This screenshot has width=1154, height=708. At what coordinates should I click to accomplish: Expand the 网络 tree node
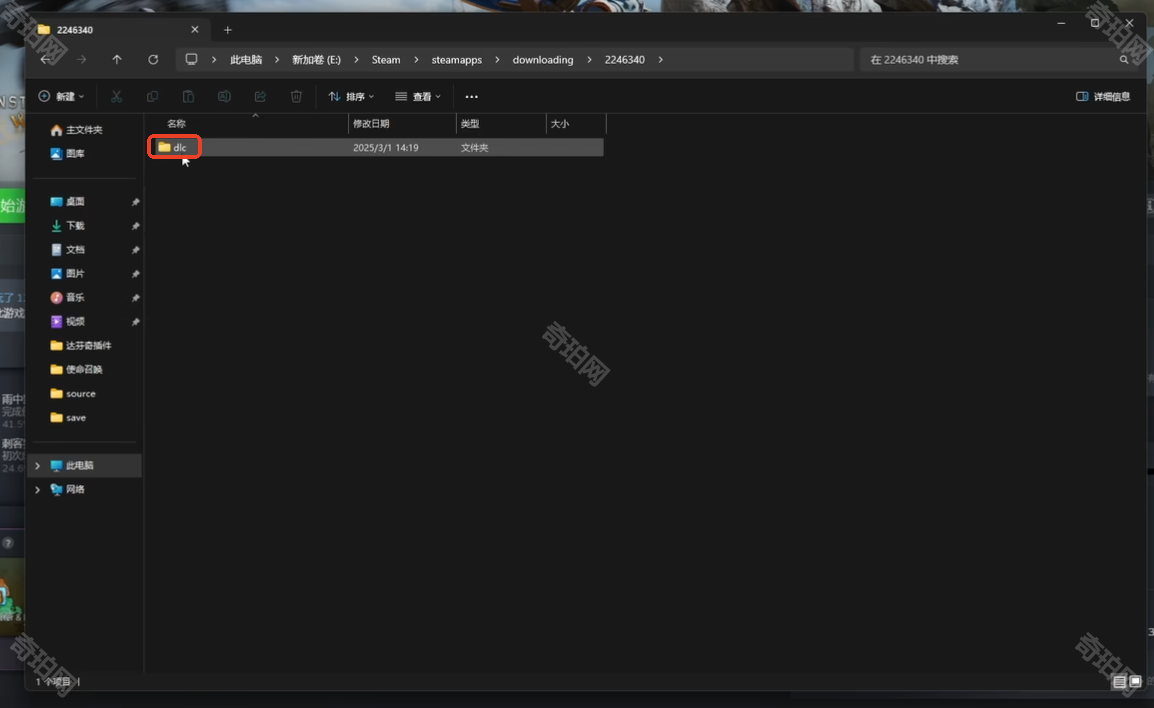click(38, 490)
